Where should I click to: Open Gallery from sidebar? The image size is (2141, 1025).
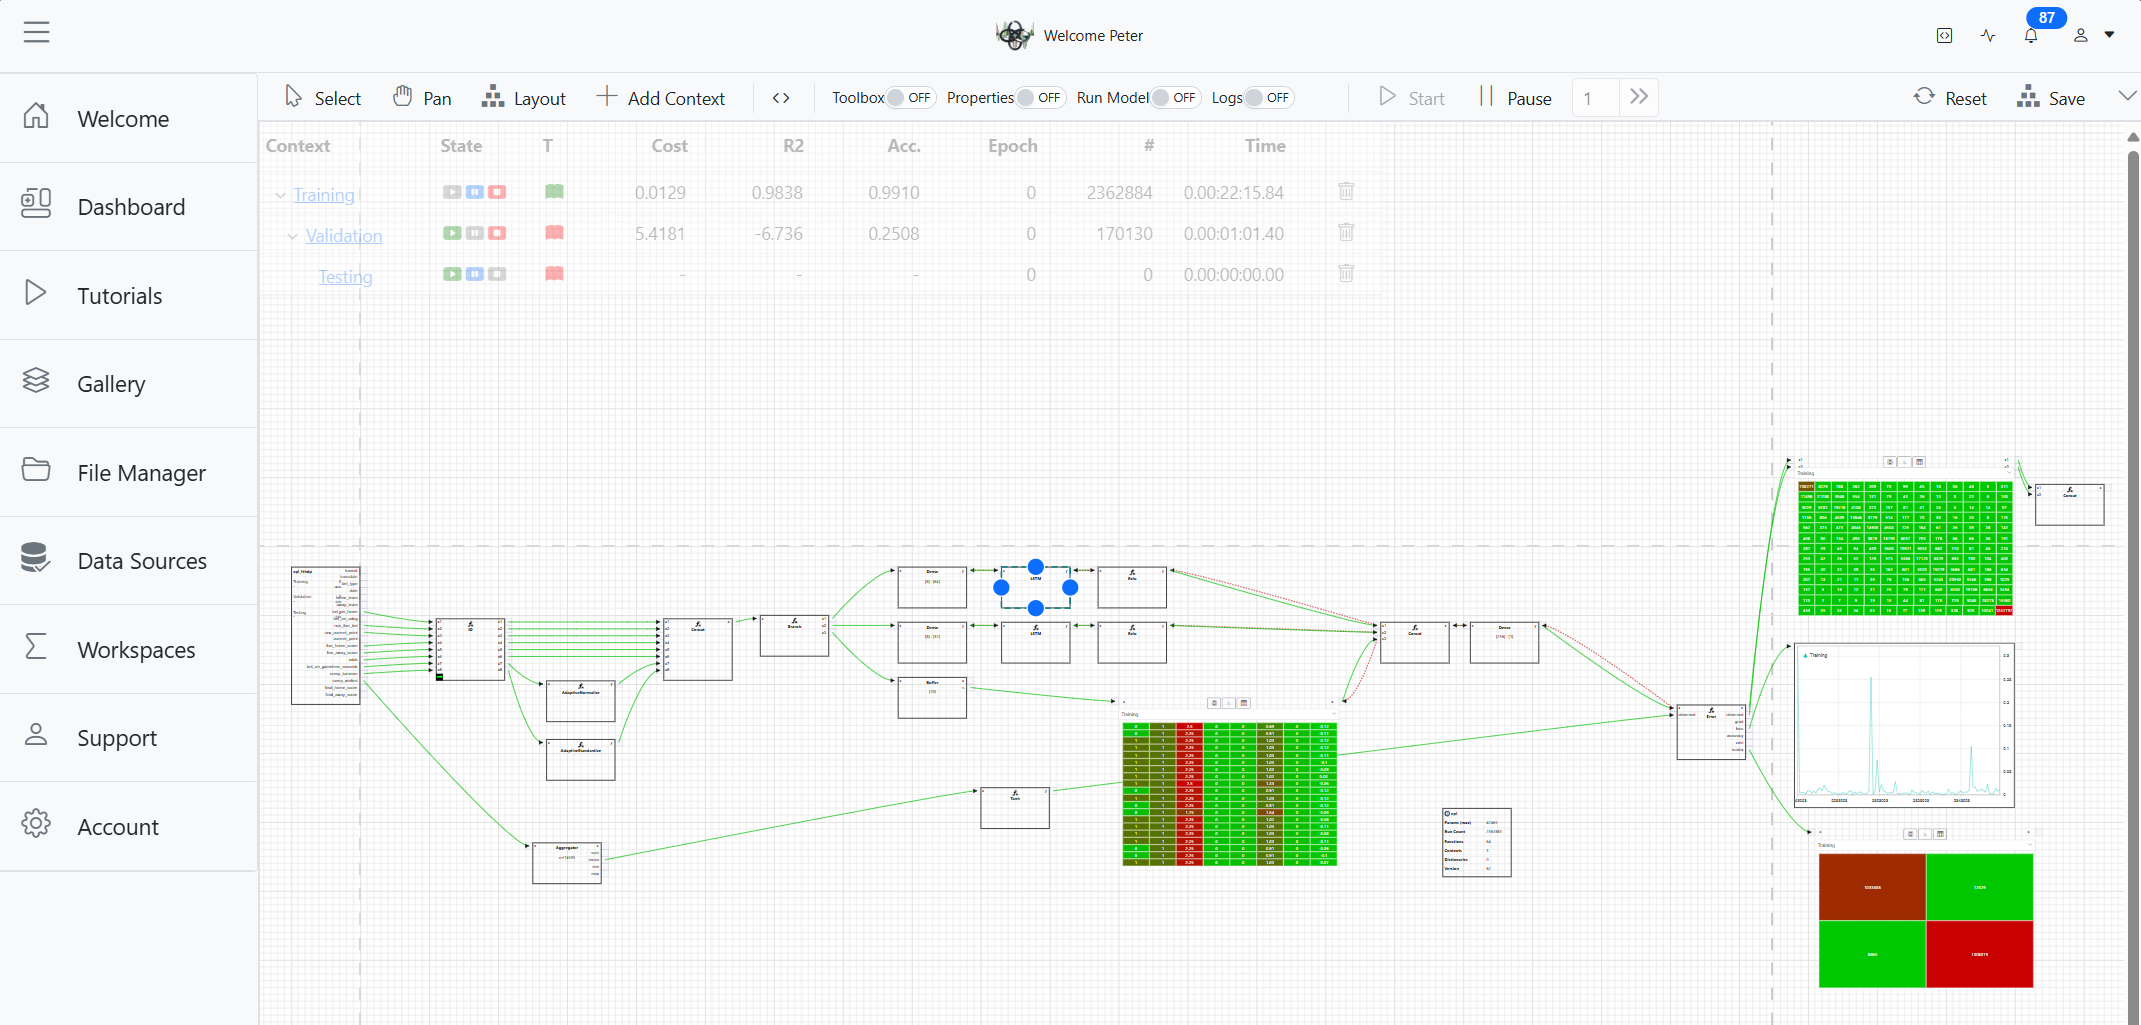(x=128, y=383)
